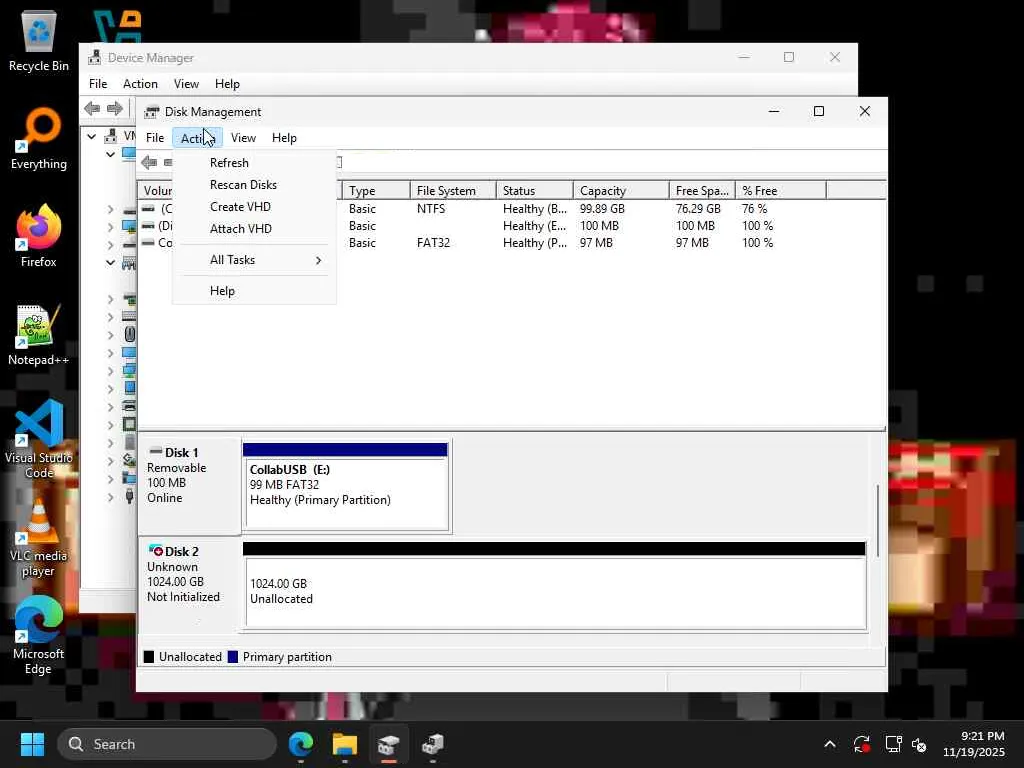Click the Device Manager title bar icon
This screenshot has width=1024, height=768.
[95, 57]
